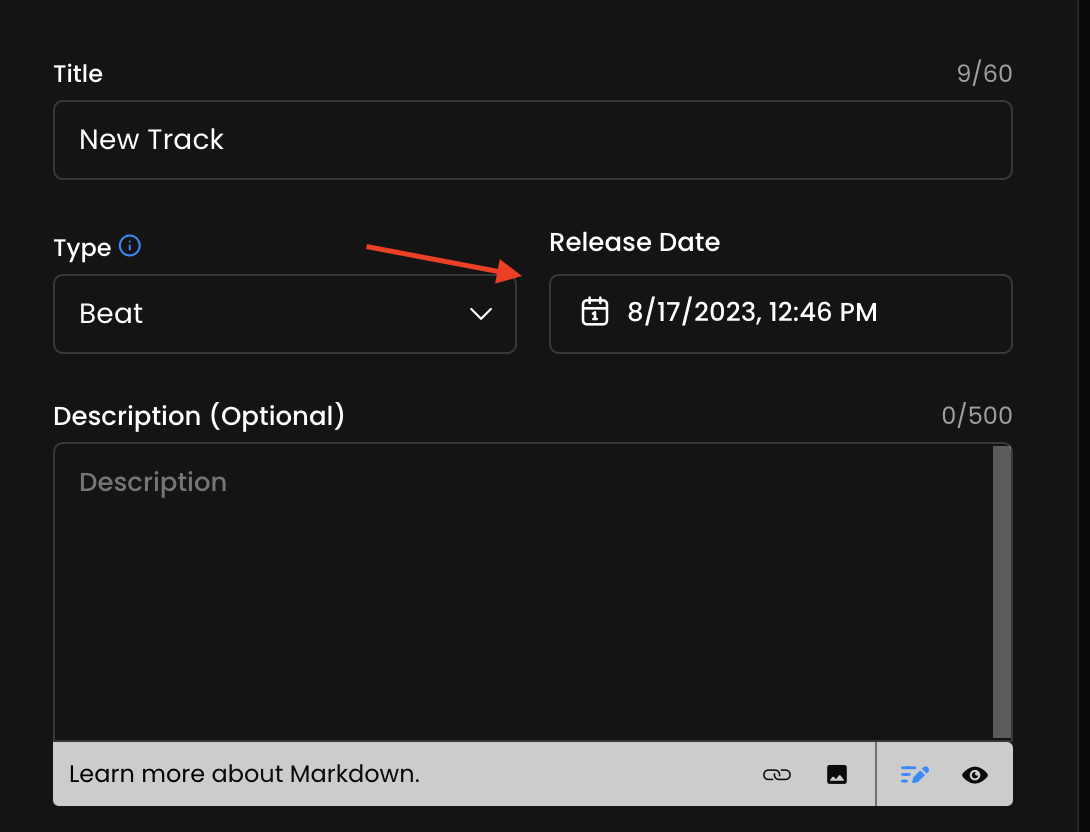1090x832 pixels.
Task: Preview description with the eye icon
Action: (x=975, y=774)
